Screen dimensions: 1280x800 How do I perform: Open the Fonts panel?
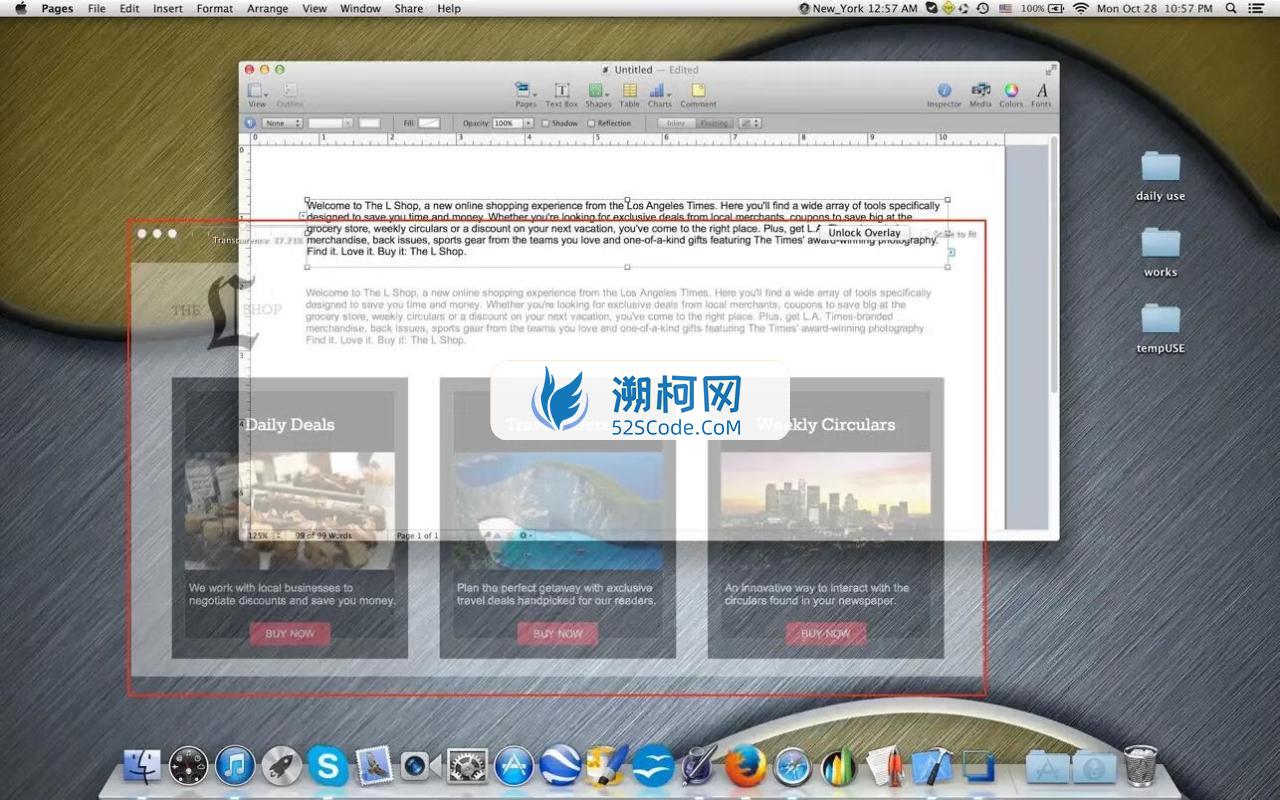[1041, 94]
